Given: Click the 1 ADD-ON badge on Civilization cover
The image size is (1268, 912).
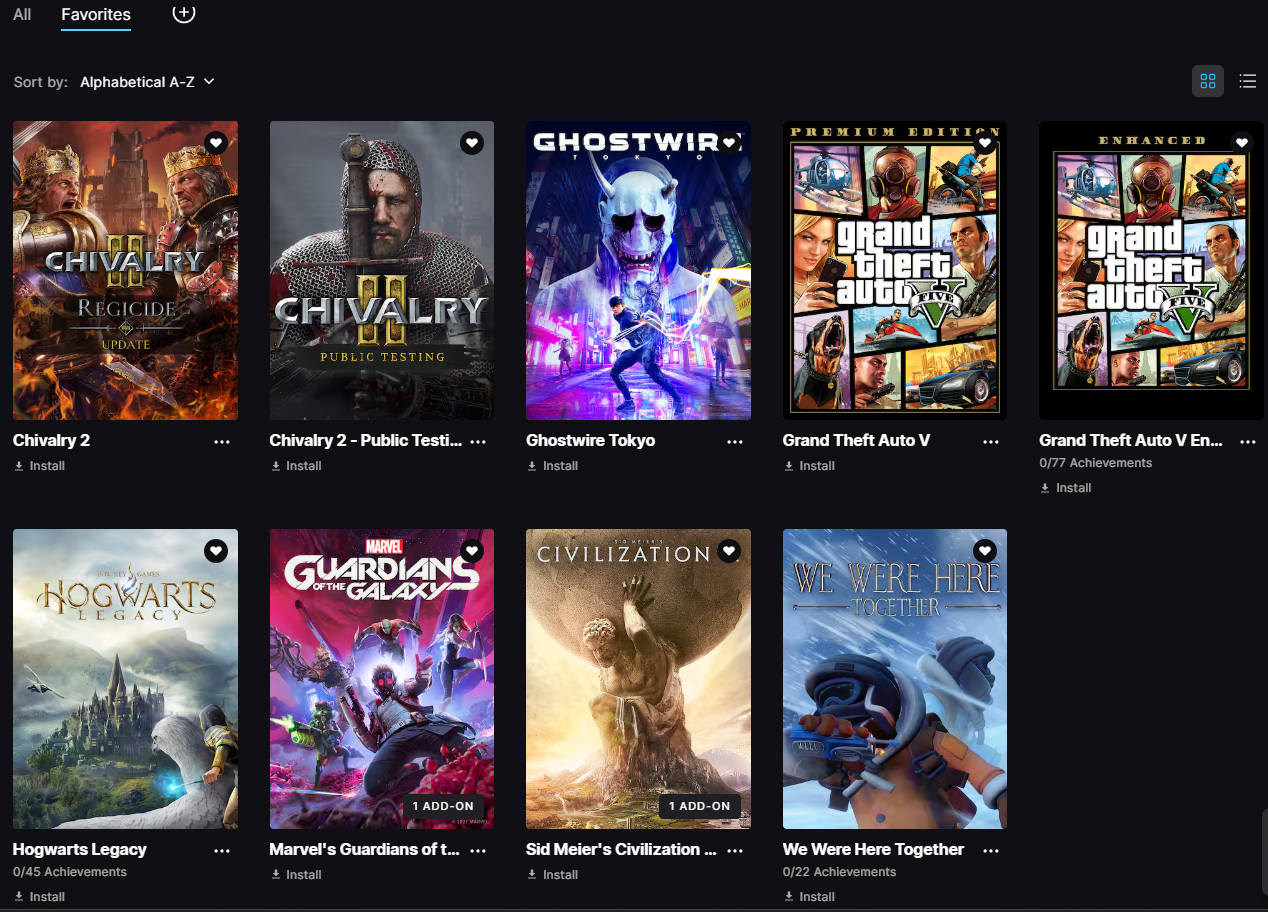Looking at the screenshot, I should [x=700, y=806].
